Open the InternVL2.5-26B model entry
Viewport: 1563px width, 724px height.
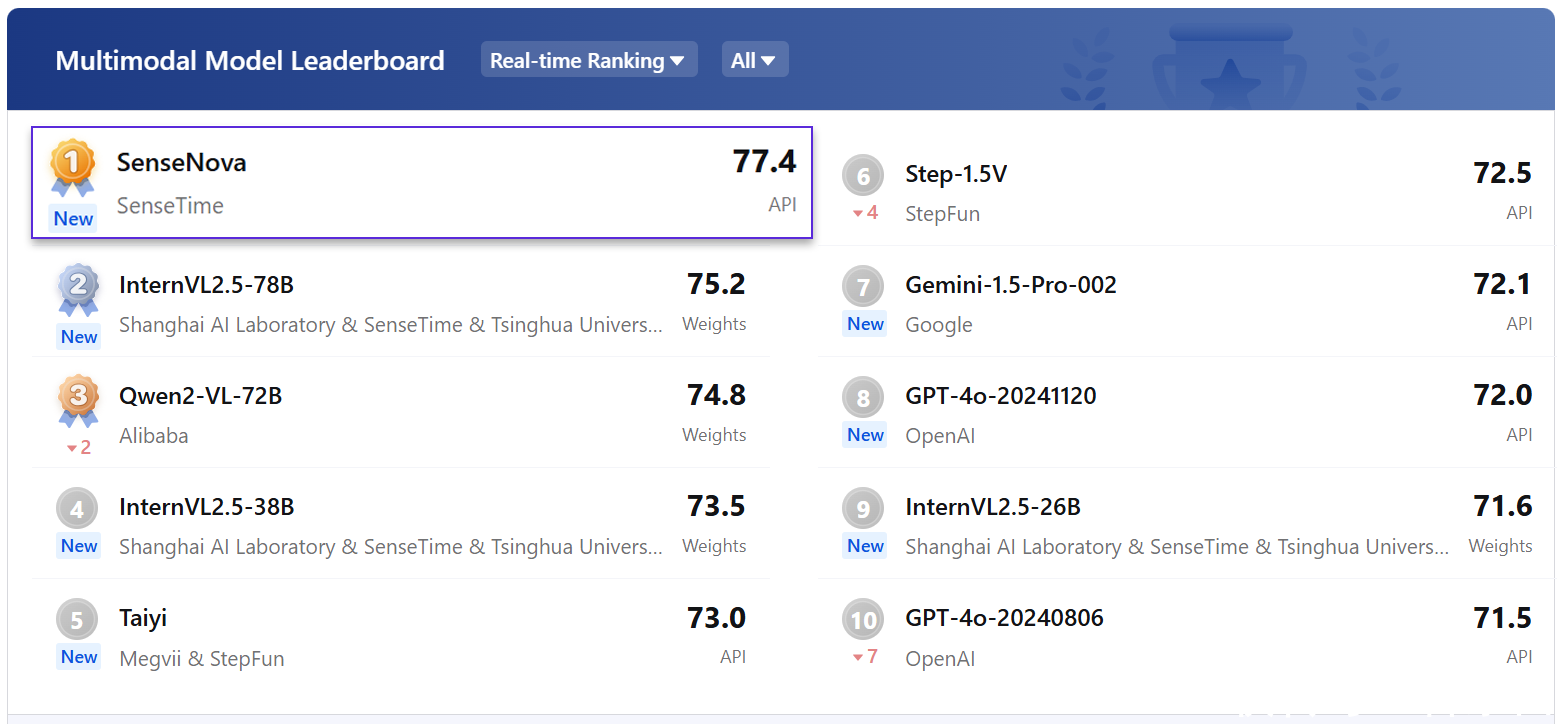(x=992, y=507)
